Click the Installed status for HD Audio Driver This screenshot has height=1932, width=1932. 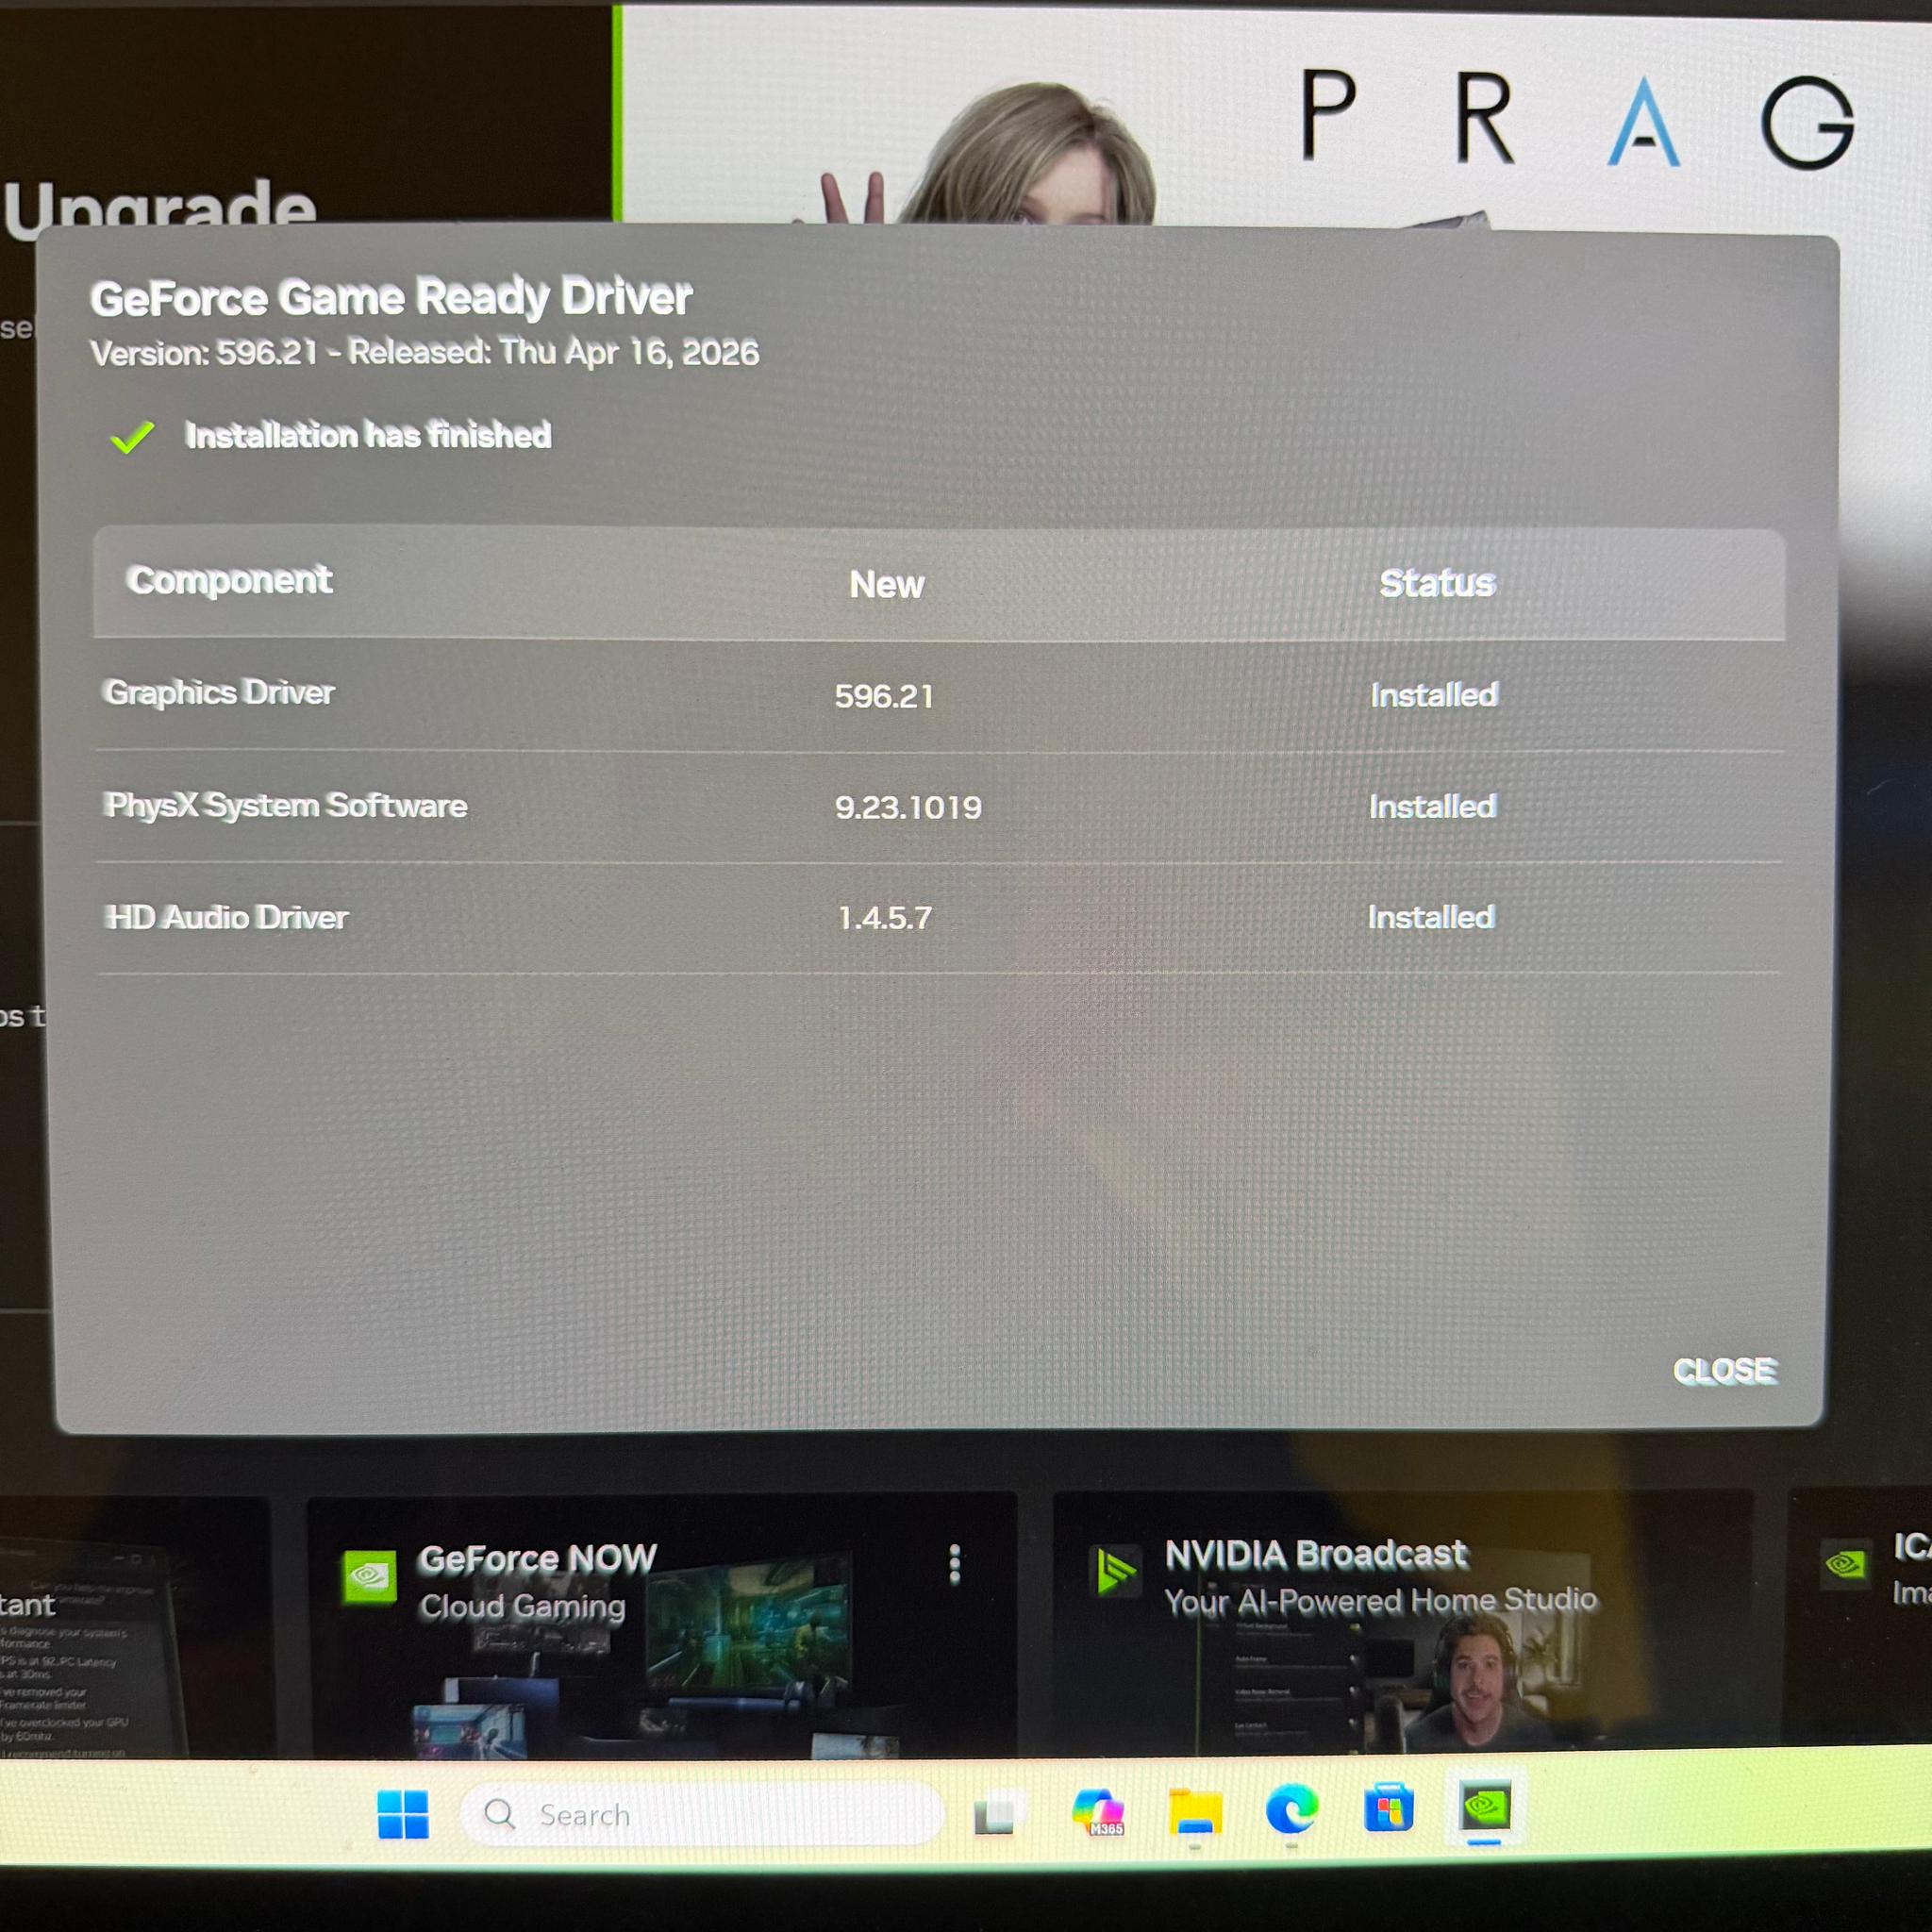point(1431,917)
